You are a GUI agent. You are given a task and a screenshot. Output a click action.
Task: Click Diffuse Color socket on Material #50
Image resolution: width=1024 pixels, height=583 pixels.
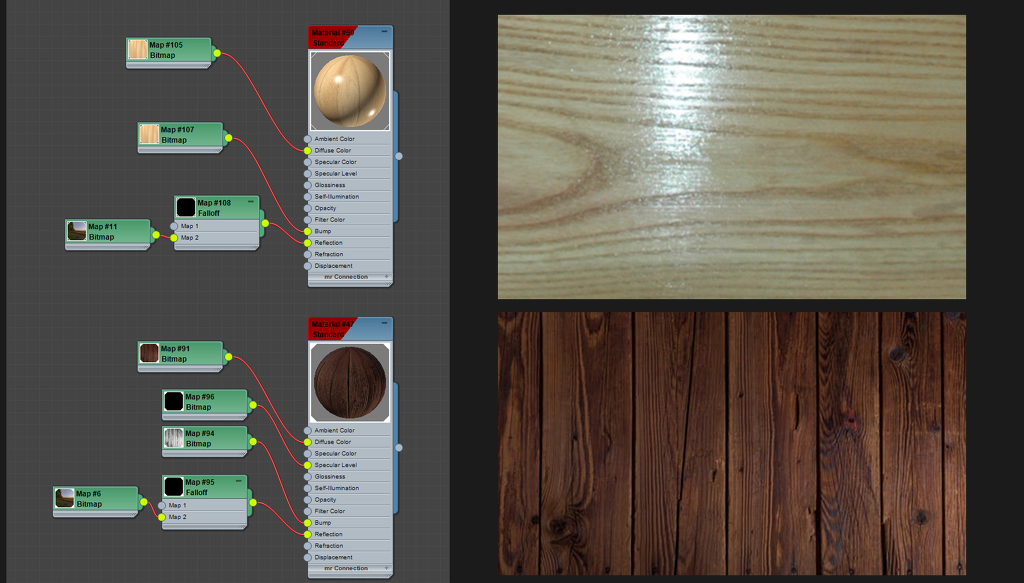tap(308, 151)
